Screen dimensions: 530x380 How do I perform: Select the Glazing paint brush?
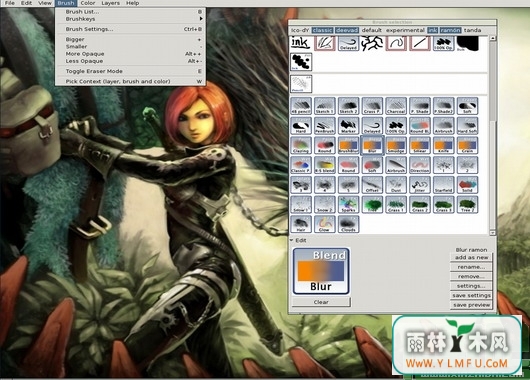pyautogui.click(x=301, y=145)
